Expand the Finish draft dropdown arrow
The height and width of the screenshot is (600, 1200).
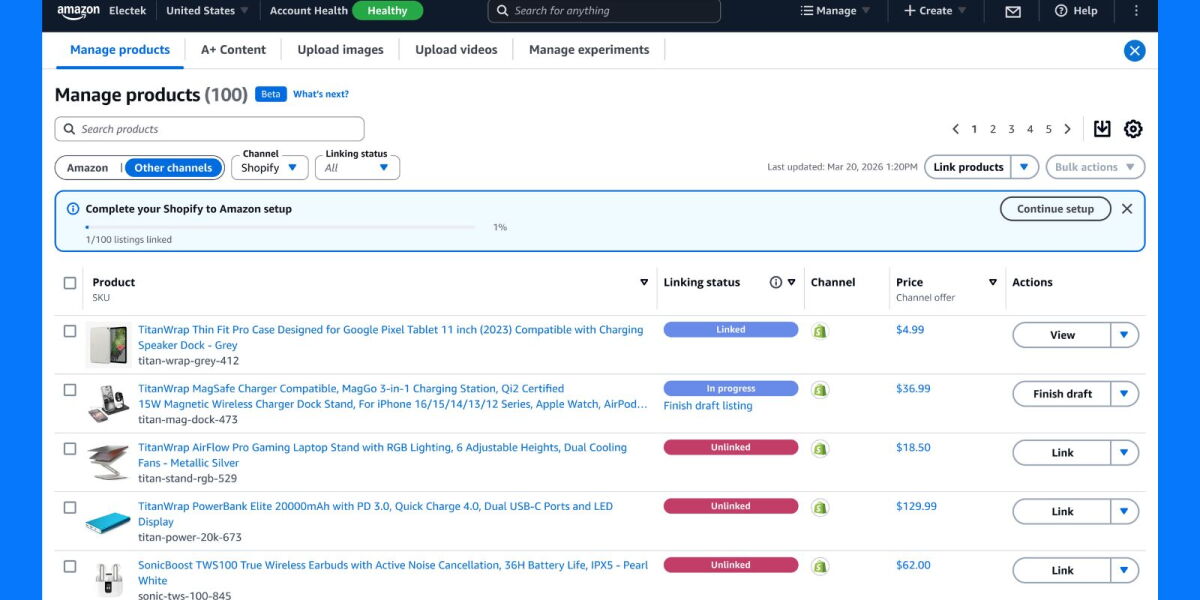click(1125, 394)
